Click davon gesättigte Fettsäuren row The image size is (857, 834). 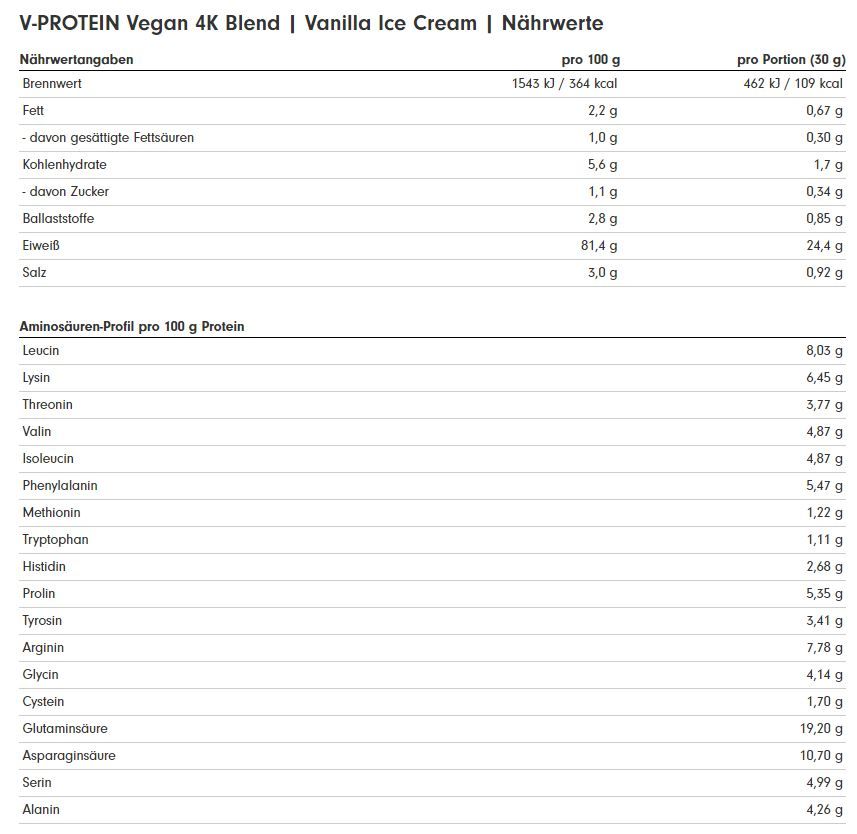click(432, 138)
